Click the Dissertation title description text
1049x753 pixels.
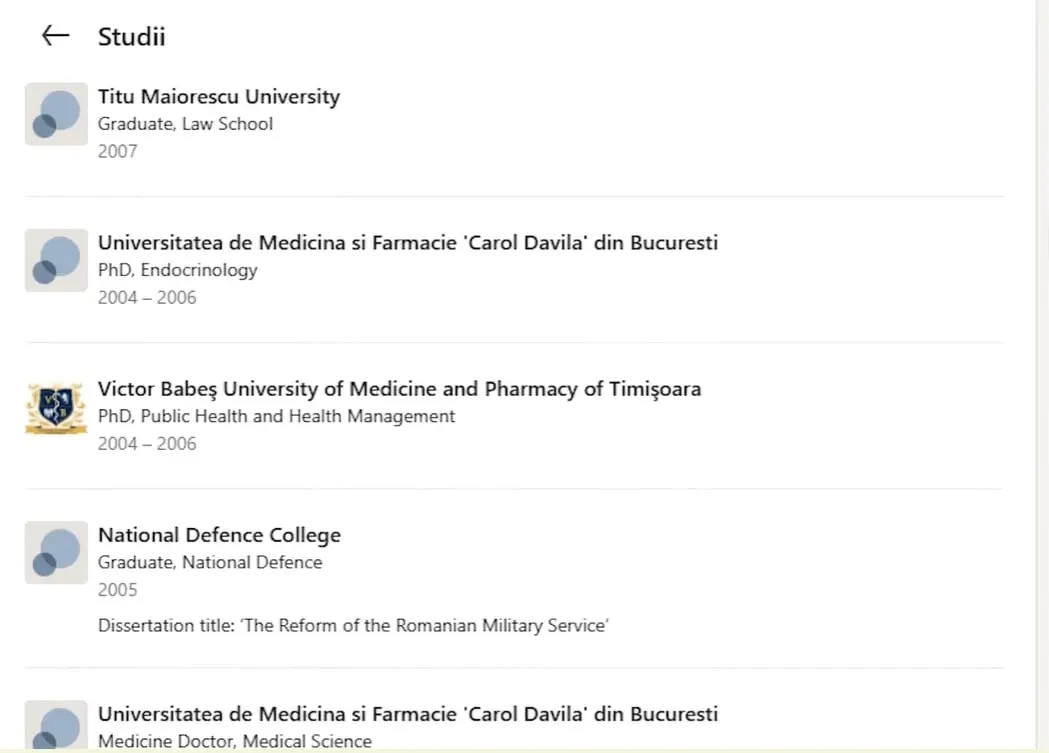(x=353, y=626)
